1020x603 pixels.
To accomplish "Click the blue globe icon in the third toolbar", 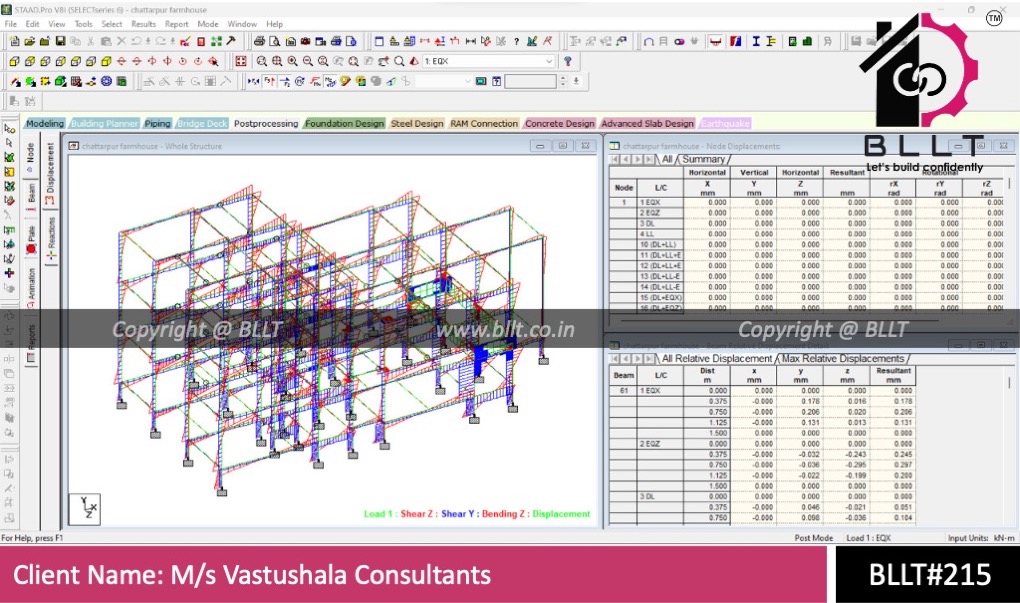I will pyautogui.click(x=106, y=81).
